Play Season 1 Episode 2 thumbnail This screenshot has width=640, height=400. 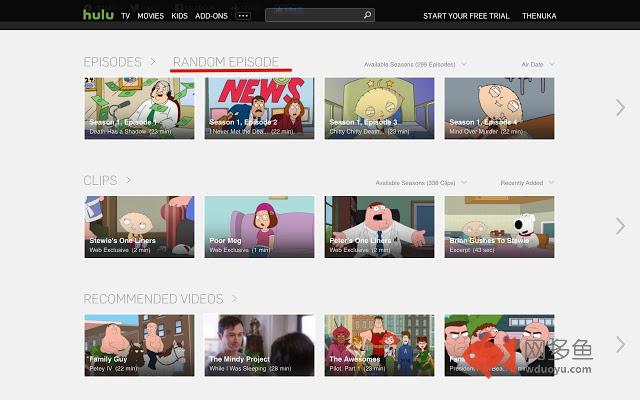(x=259, y=109)
